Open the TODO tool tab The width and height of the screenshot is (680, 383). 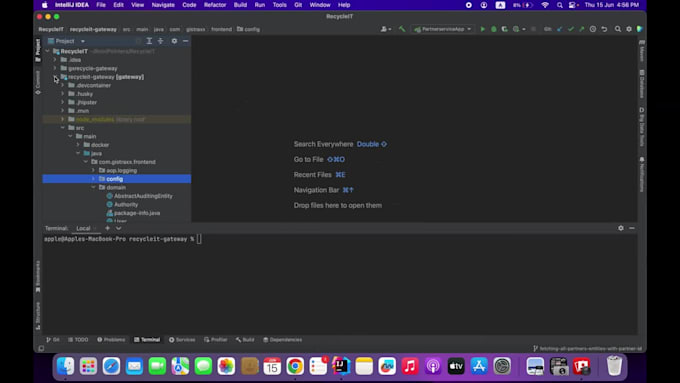(78, 340)
